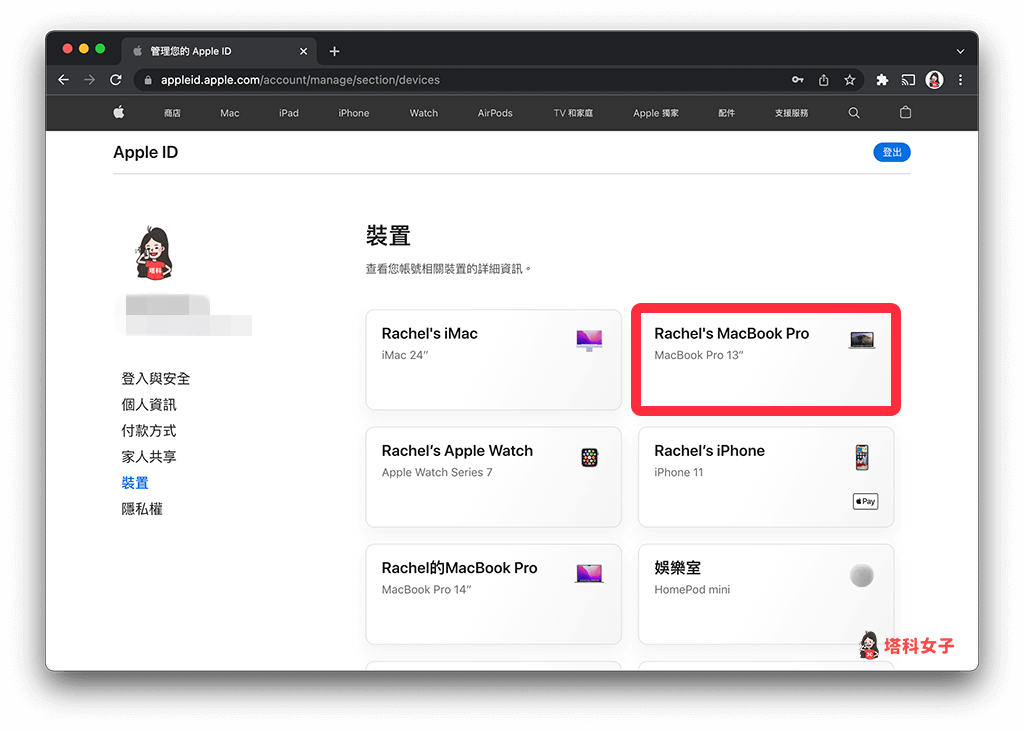This screenshot has width=1024, height=731.
Task: Select 登入與安全 in sidebar
Action: (155, 379)
